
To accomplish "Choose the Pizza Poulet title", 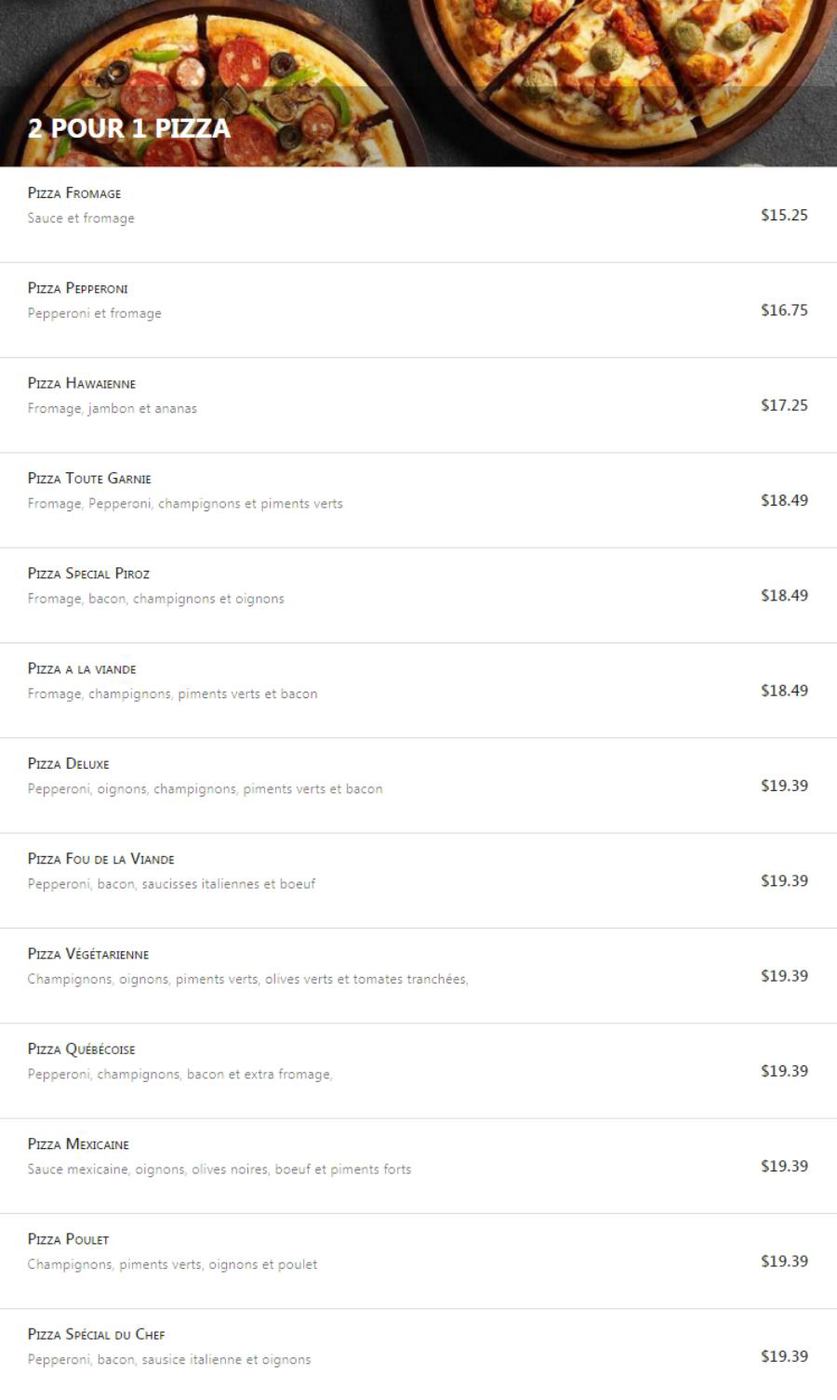I will click(x=68, y=1238).
